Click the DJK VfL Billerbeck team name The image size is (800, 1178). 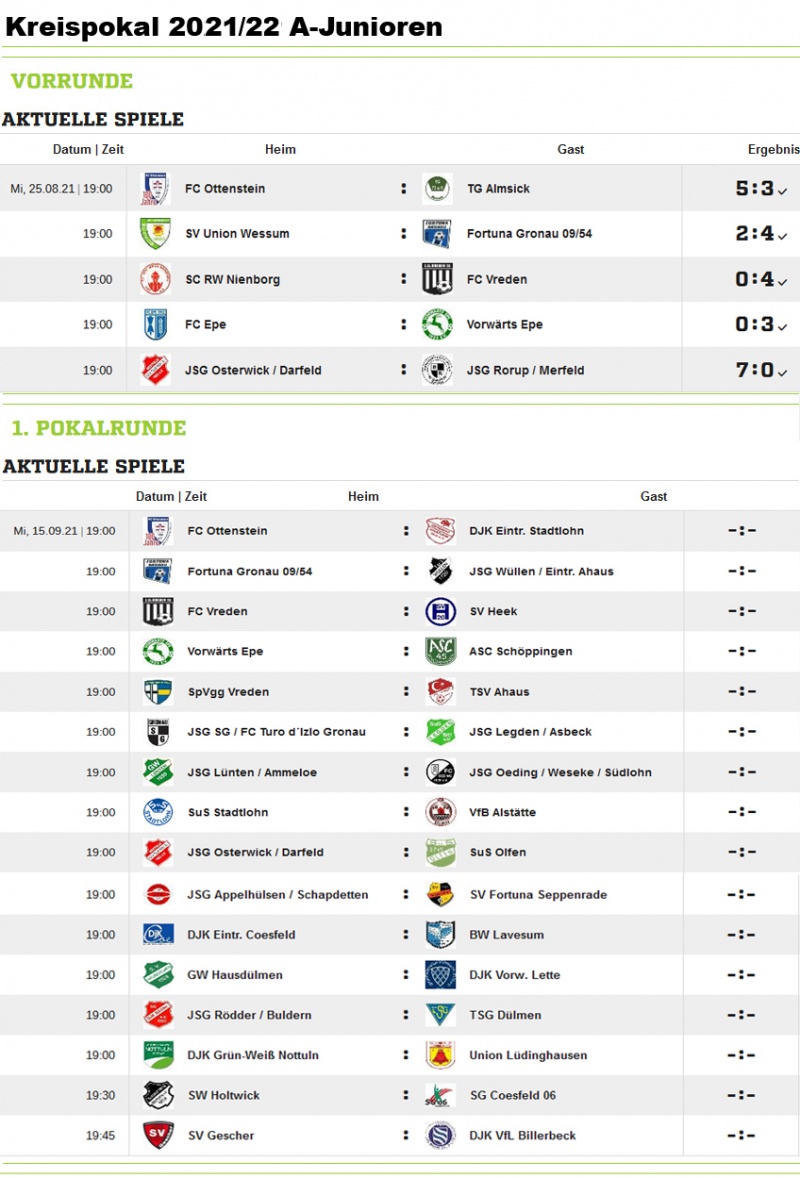[x=522, y=1135]
